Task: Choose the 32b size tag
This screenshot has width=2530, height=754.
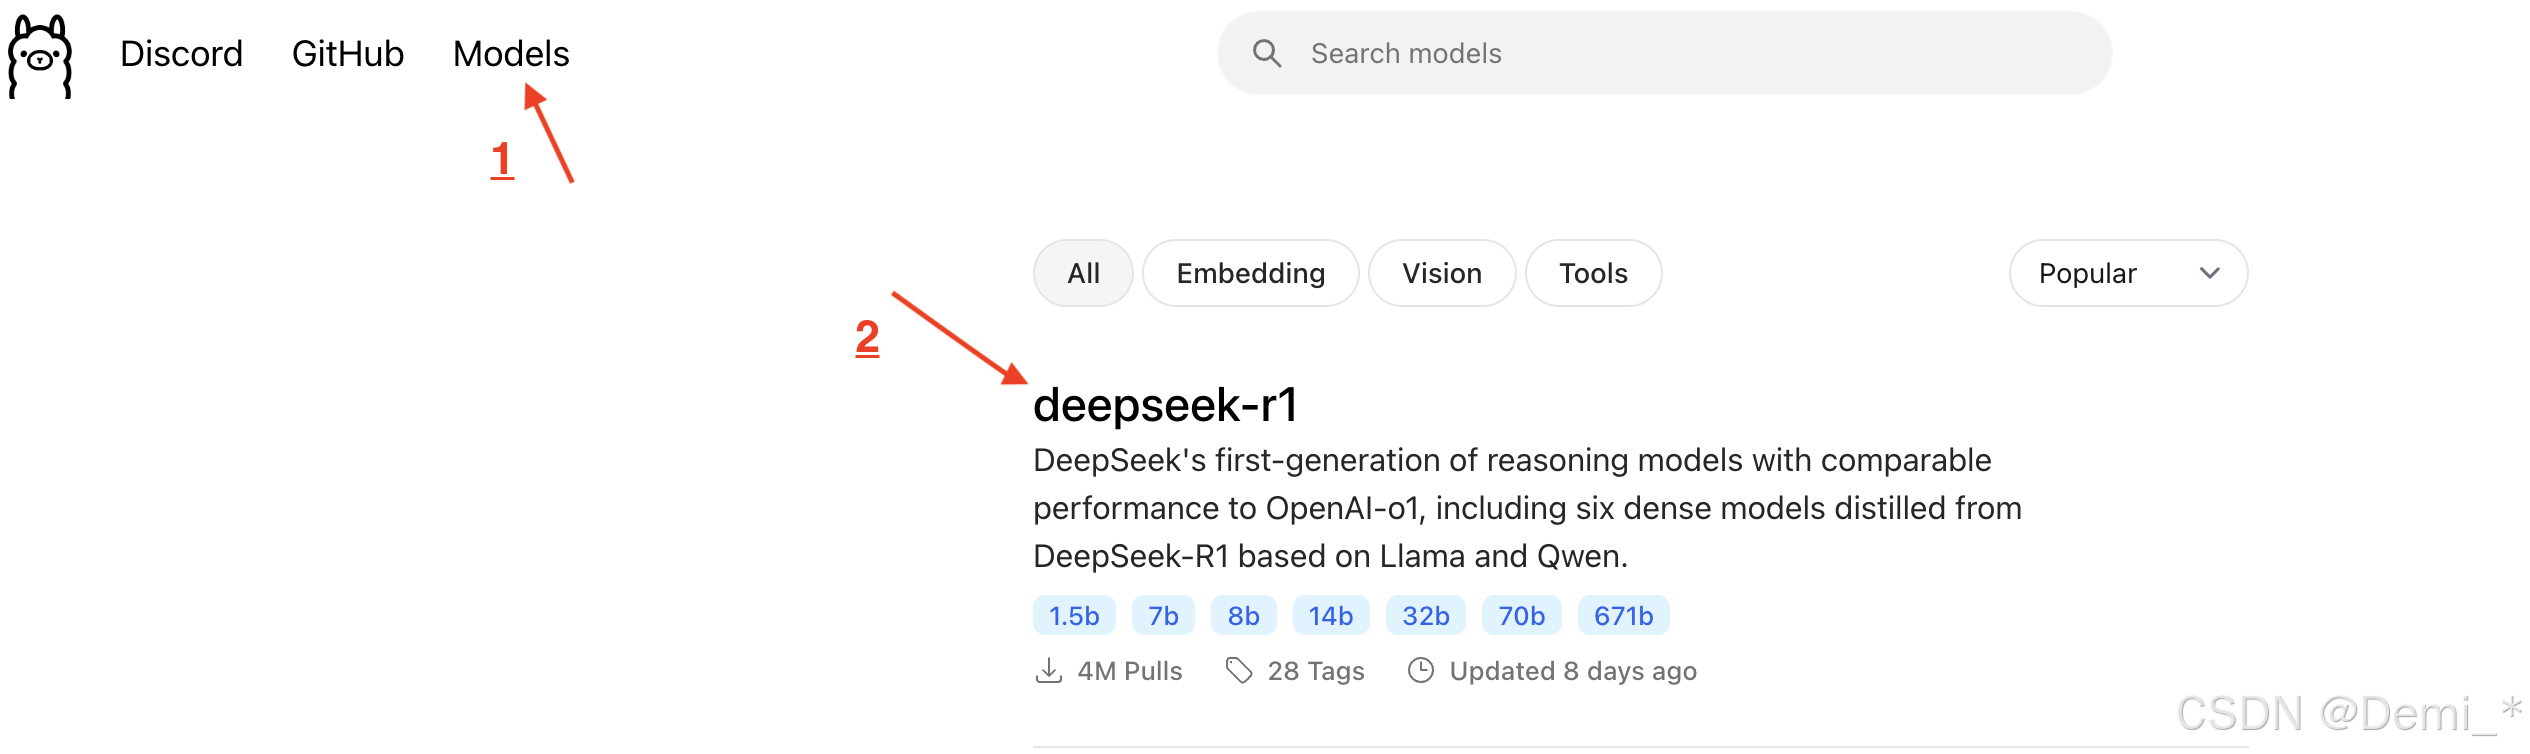Action: click(x=1425, y=616)
